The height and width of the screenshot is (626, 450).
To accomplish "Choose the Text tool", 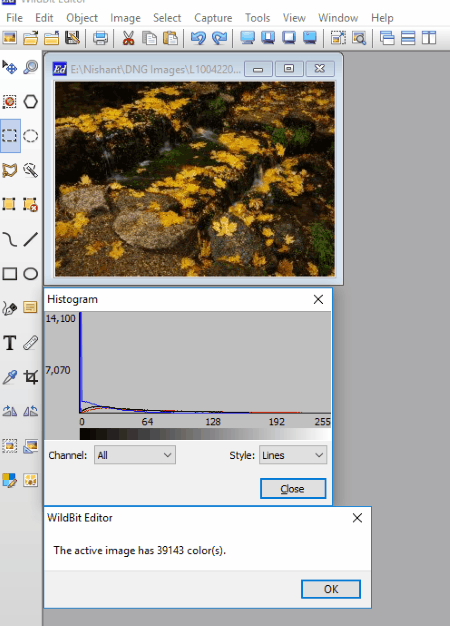I will pos(10,343).
